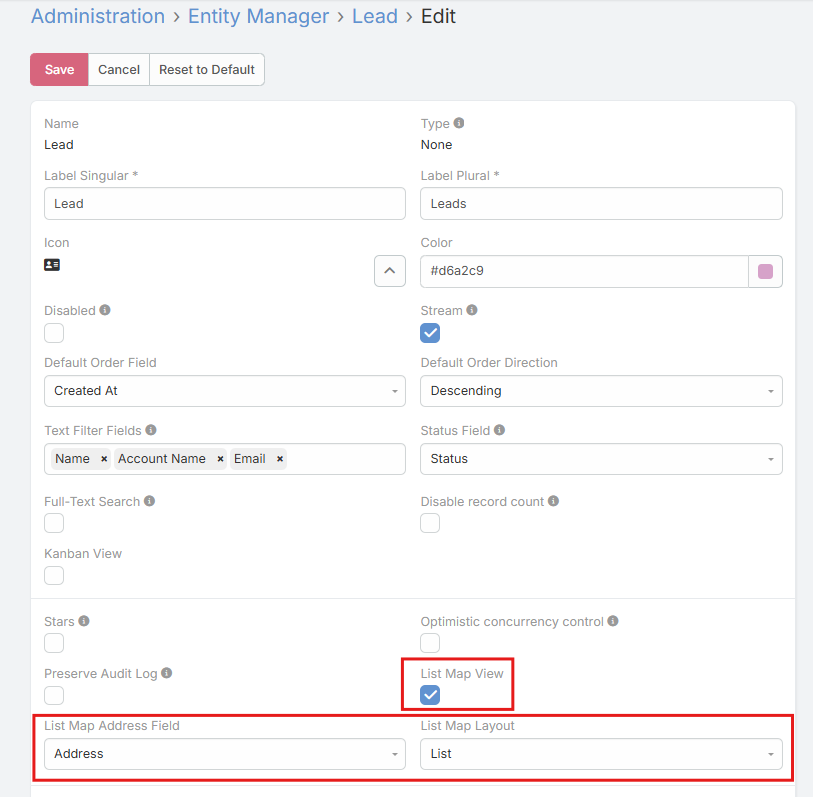
Task: Click the info icon beside Stream label
Action: pos(472,310)
